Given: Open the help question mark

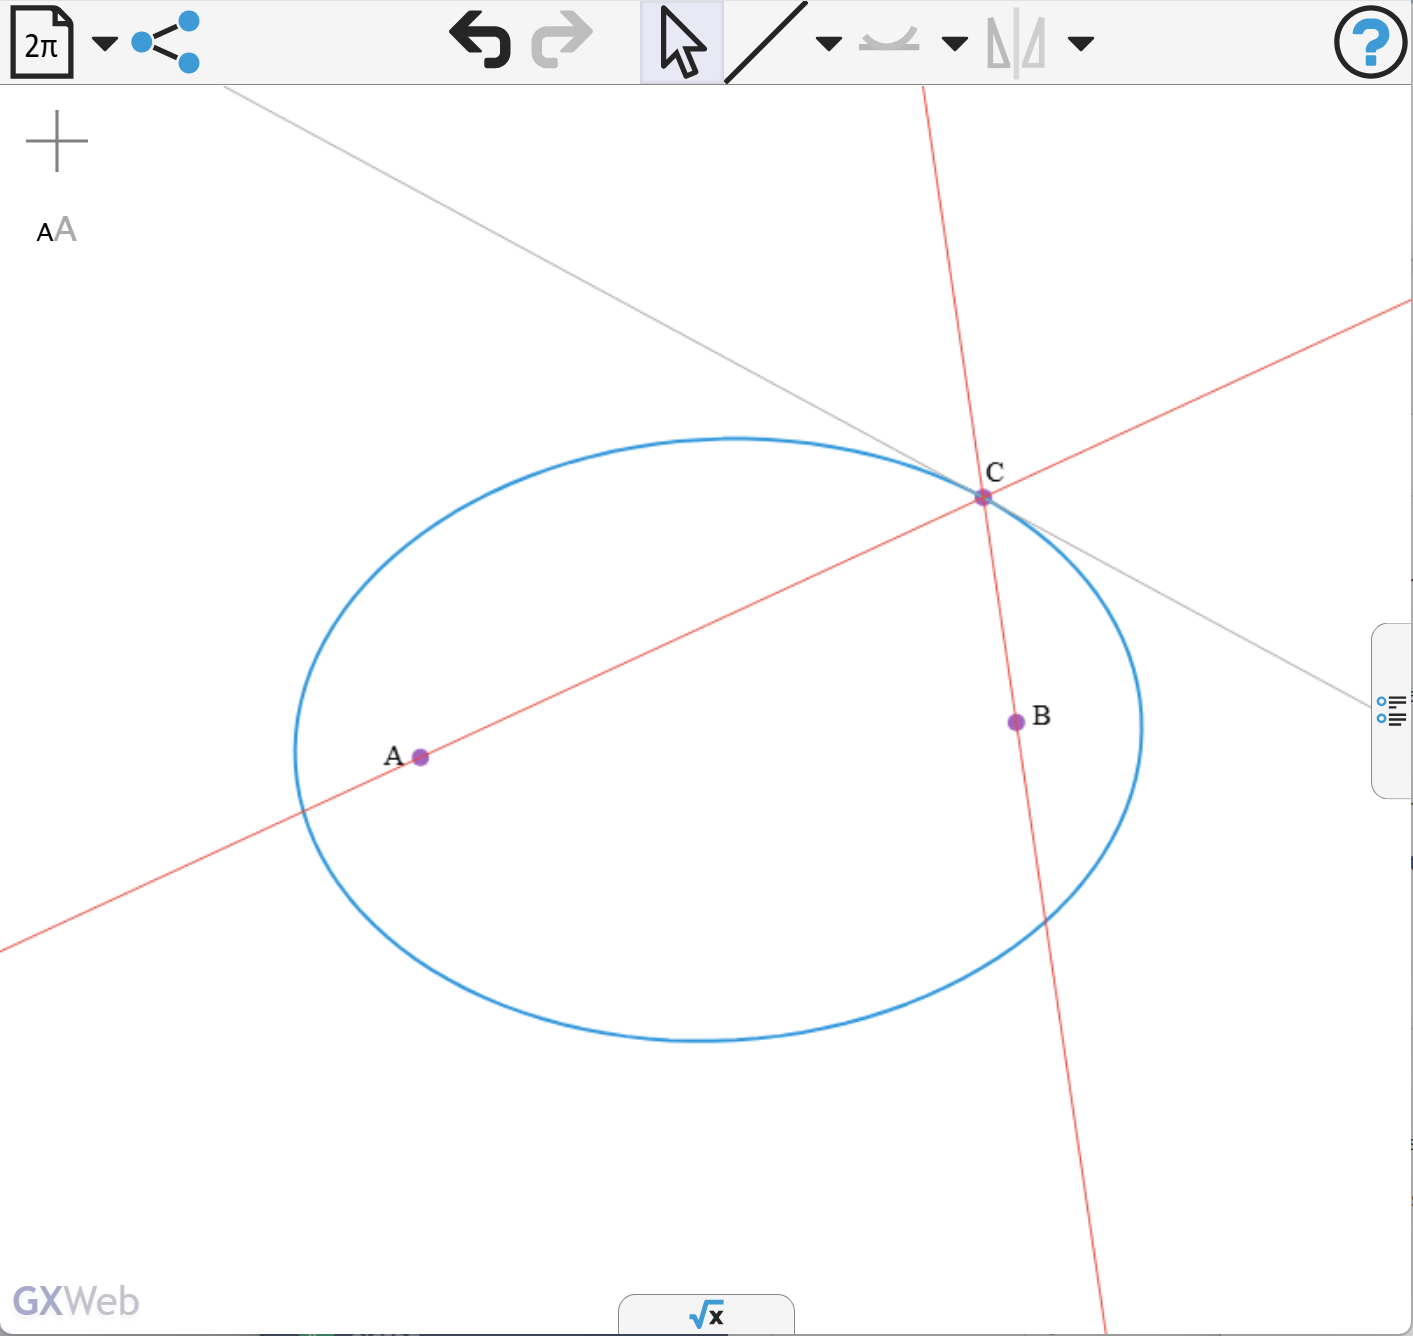Looking at the screenshot, I should tap(1370, 42).
